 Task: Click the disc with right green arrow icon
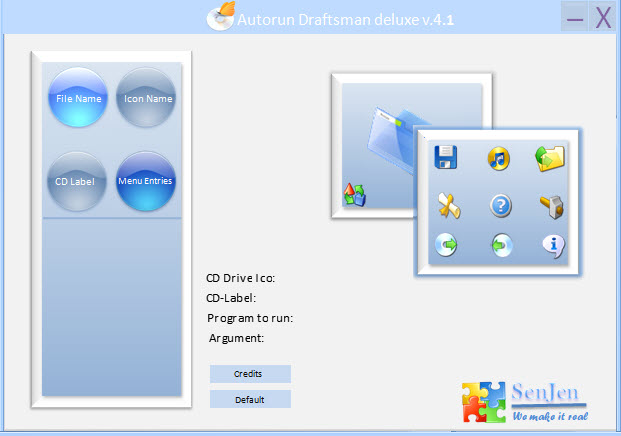pyautogui.click(x=446, y=245)
